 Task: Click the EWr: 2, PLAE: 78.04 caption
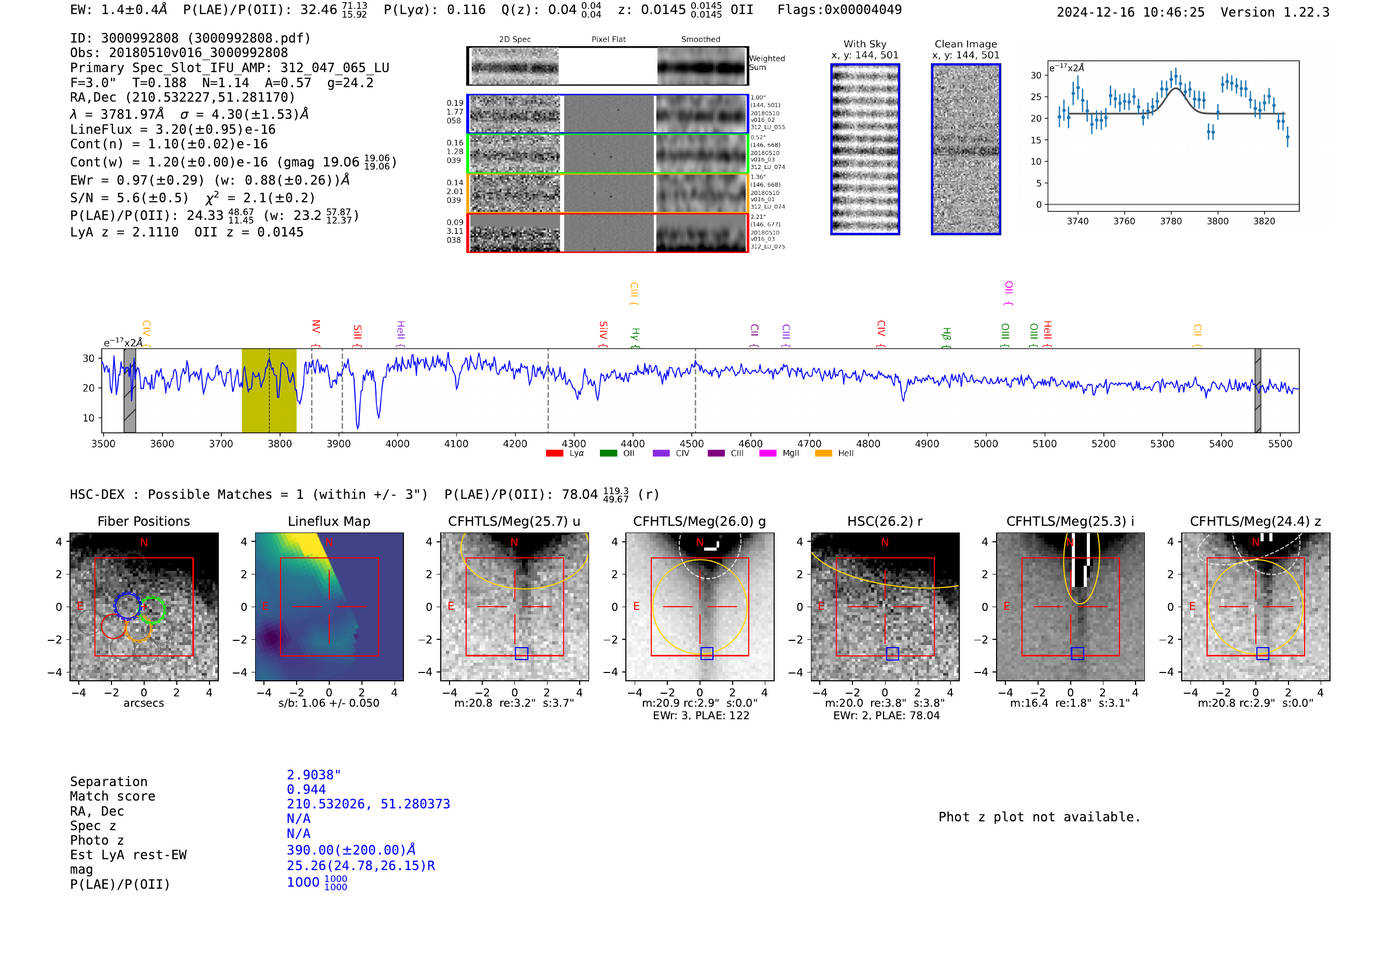click(886, 716)
